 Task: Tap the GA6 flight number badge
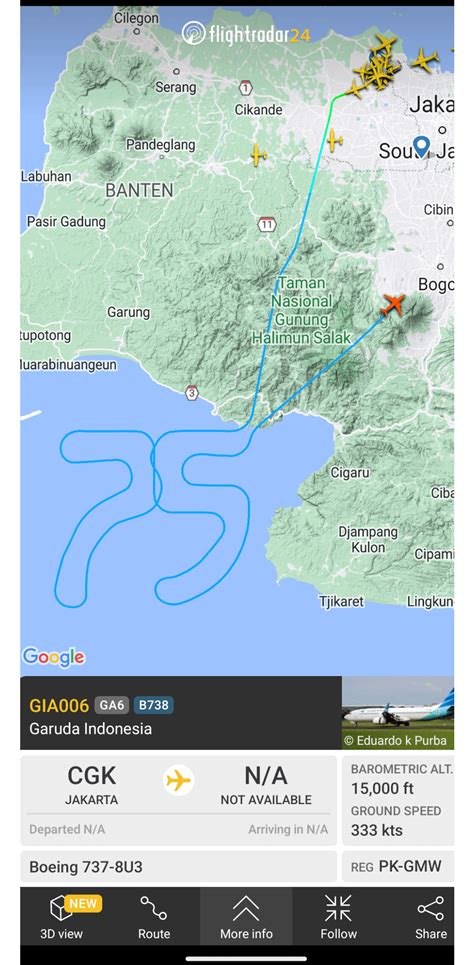[x=111, y=705]
